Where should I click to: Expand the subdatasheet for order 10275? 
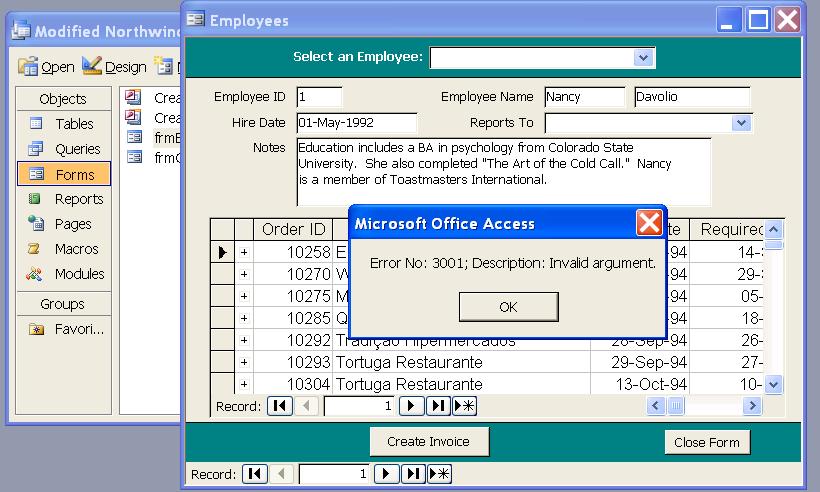pos(244,296)
